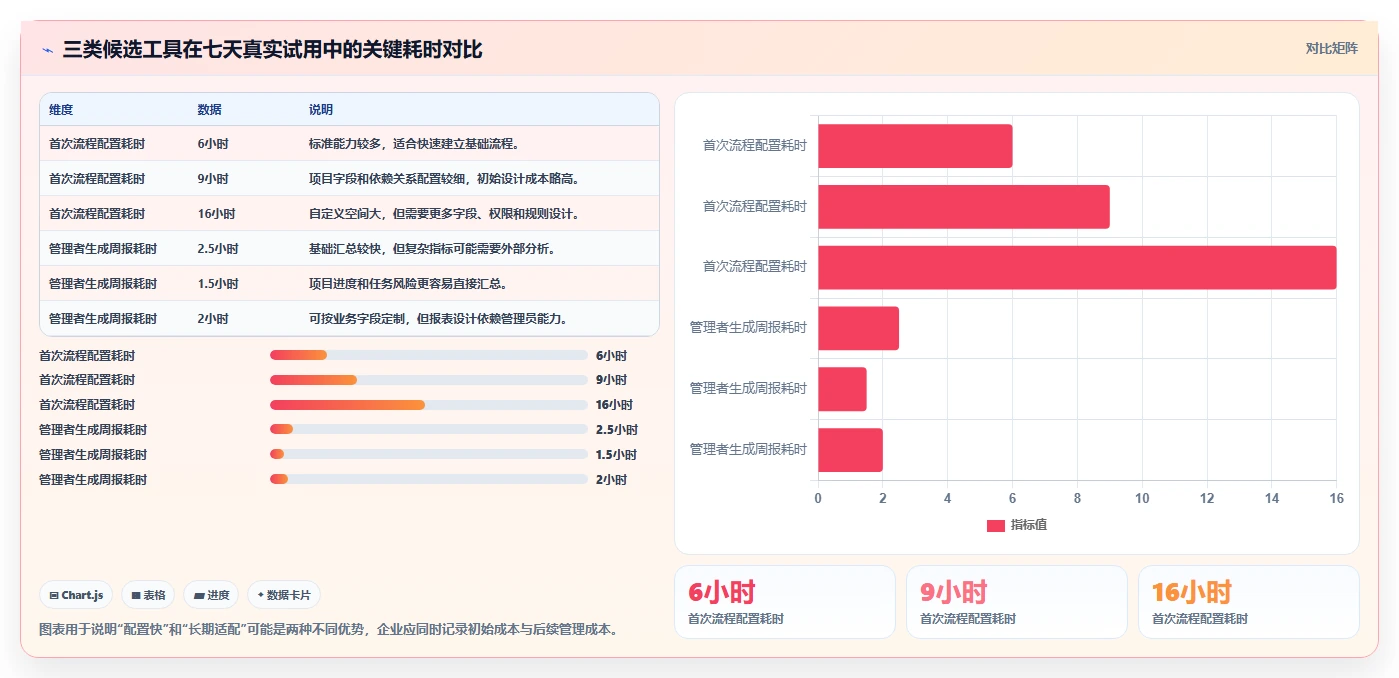Screen dimensions: 1399x678
Task: Click the description 可按业务字段定制，但报表设计依赖管理员能力
Action: pos(439,319)
